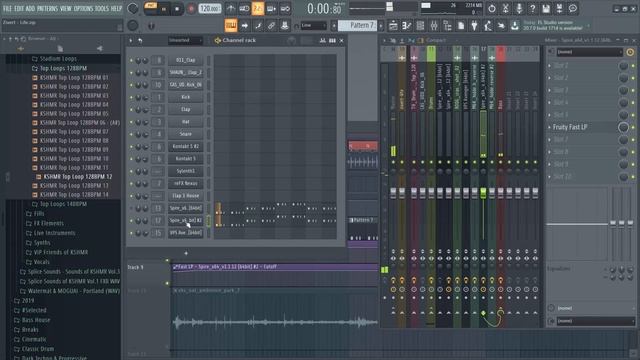Open the Snare channel button

[x=185, y=134]
